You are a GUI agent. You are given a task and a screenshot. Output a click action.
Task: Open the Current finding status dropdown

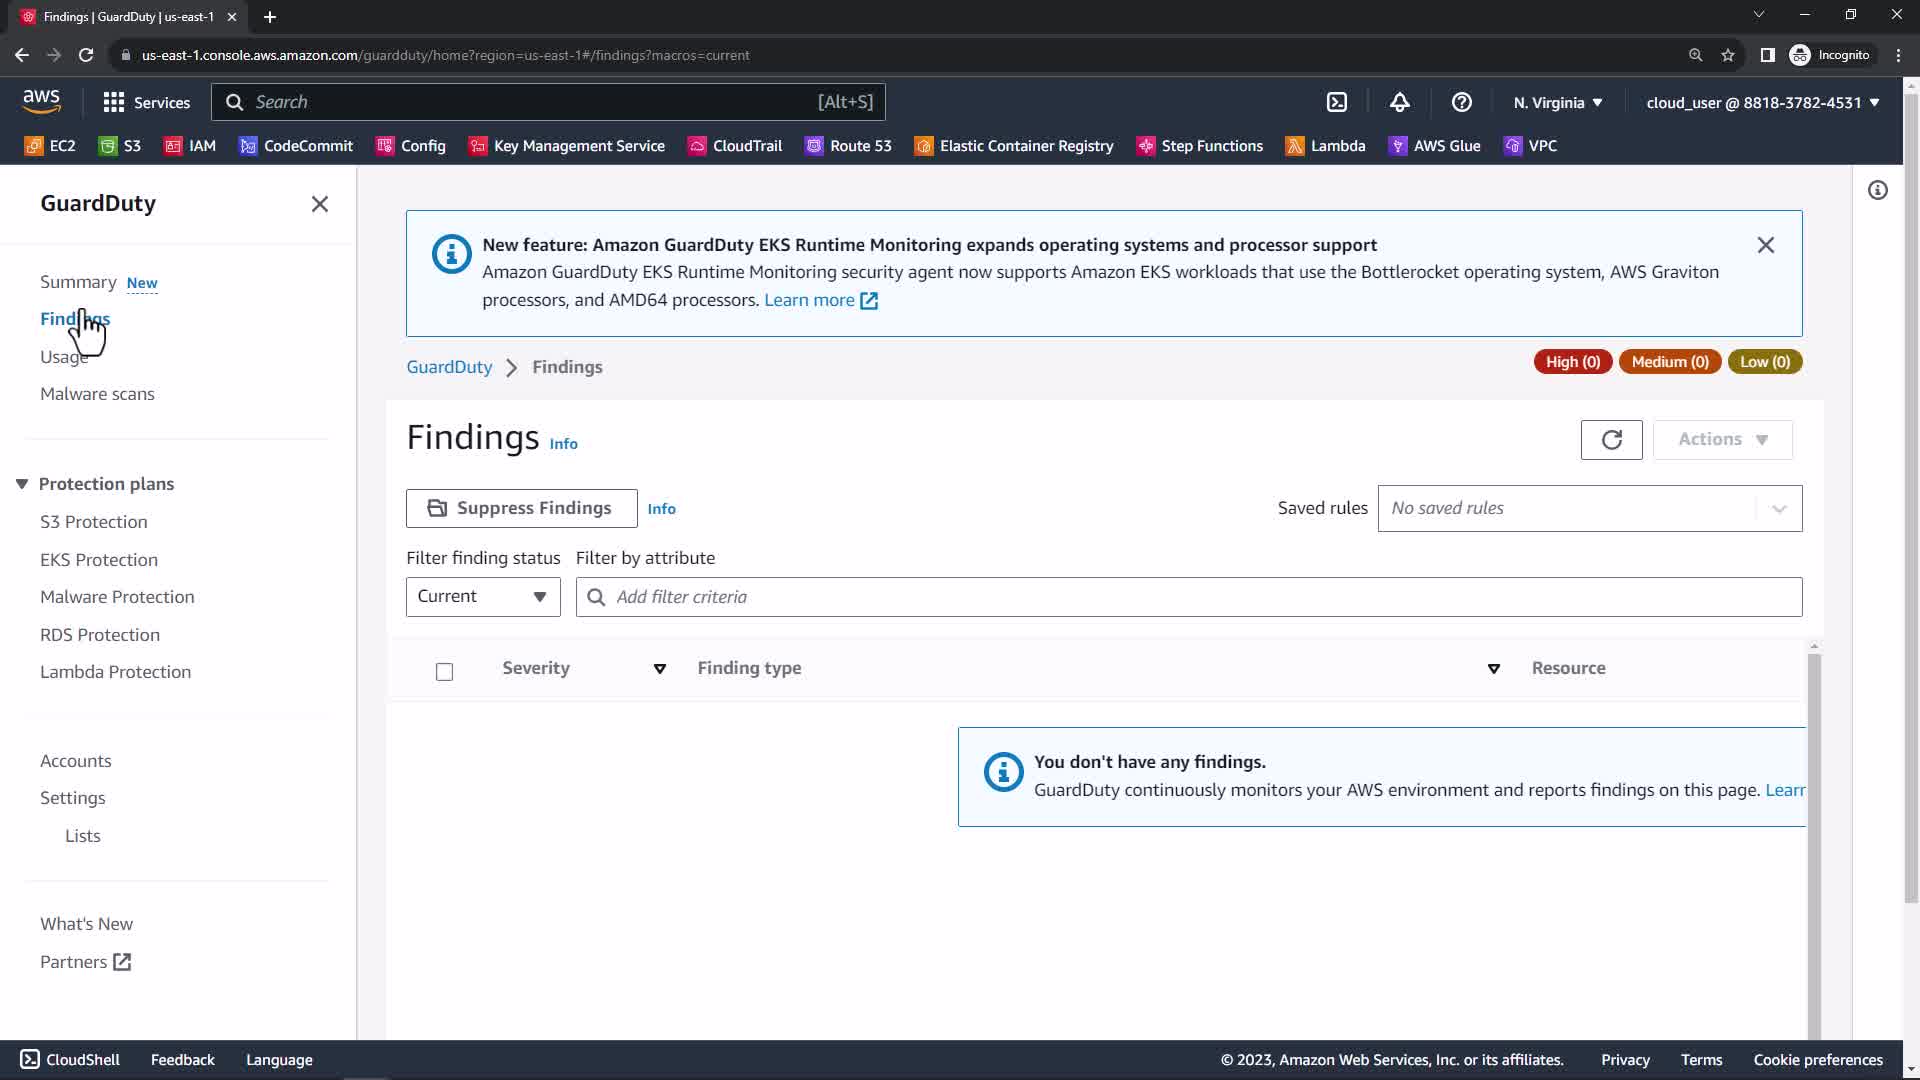(483, 597)
